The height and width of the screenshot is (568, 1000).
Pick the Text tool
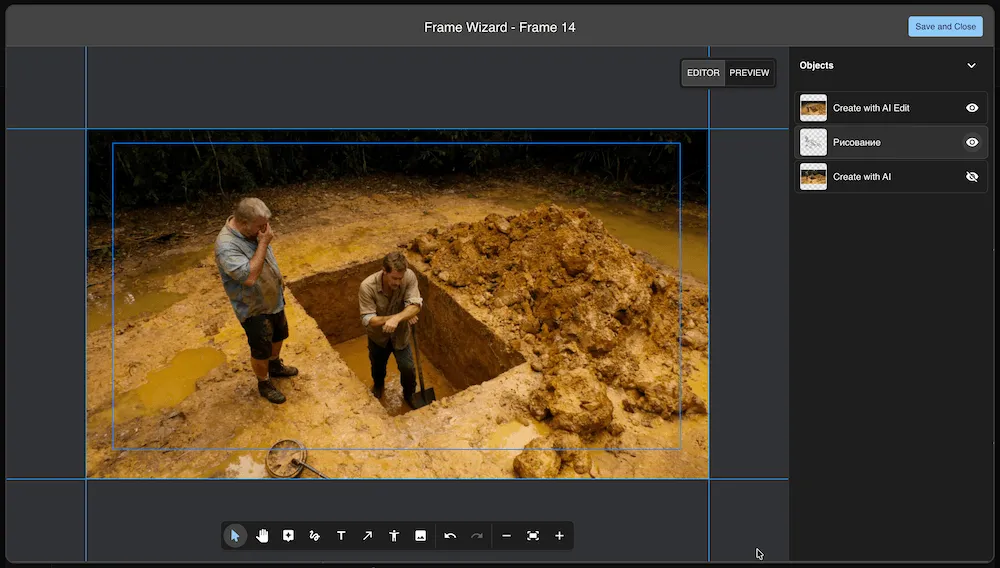tap(341, 536)
